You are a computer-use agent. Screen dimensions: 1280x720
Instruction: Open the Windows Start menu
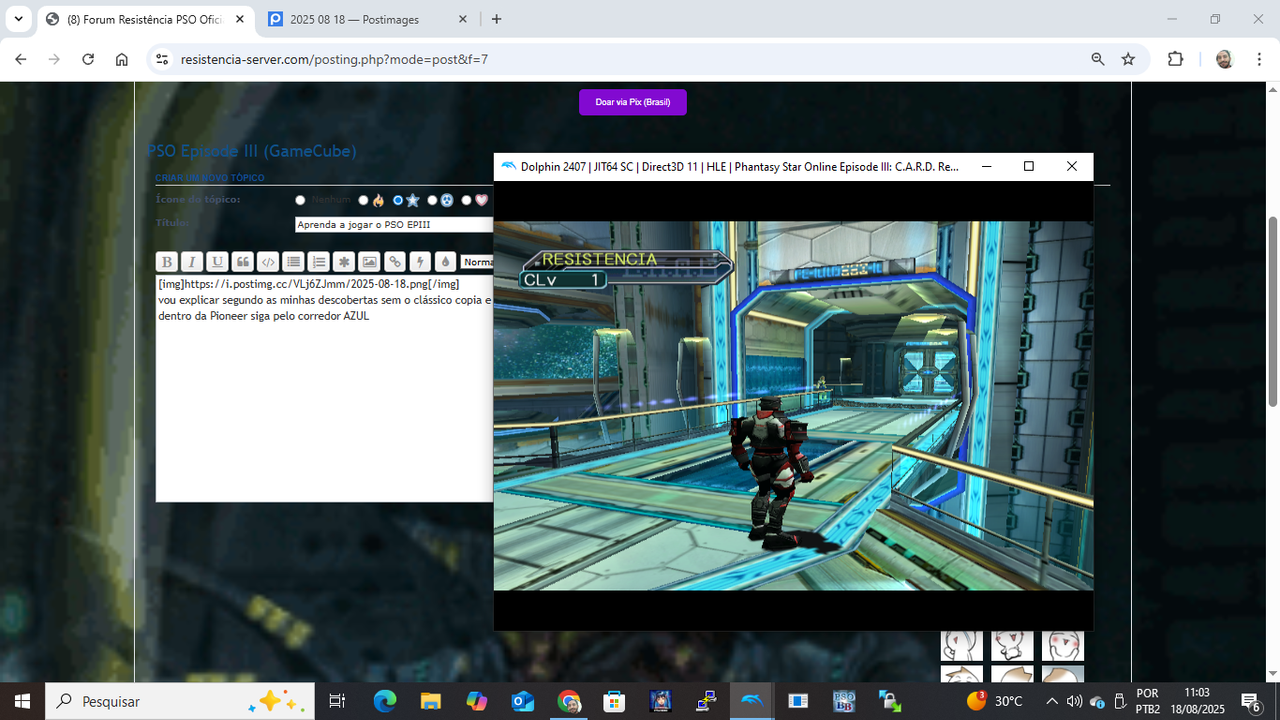22,701
